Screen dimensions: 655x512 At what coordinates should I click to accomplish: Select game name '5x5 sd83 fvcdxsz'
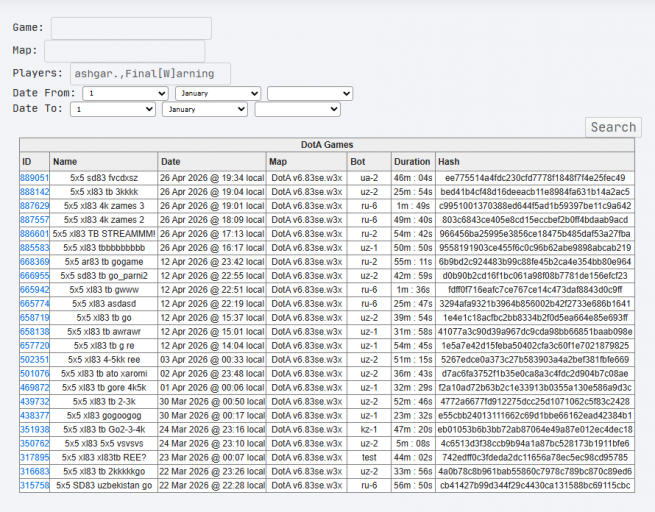pos(104,178)
